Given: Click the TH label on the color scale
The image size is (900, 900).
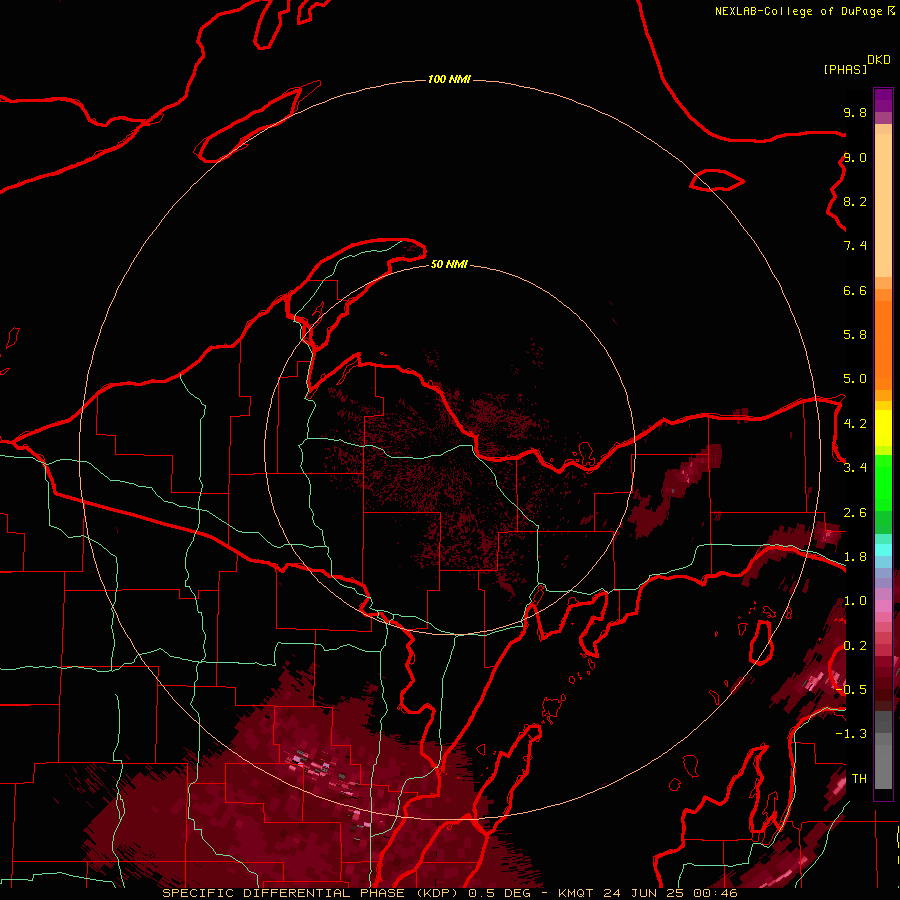Looking at the screenshot, I should click(859, 779).
